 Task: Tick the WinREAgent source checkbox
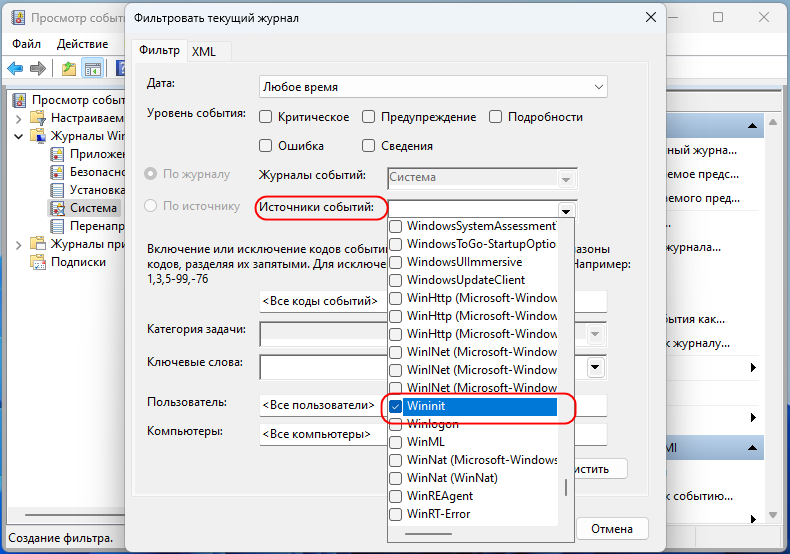(396, 496)
